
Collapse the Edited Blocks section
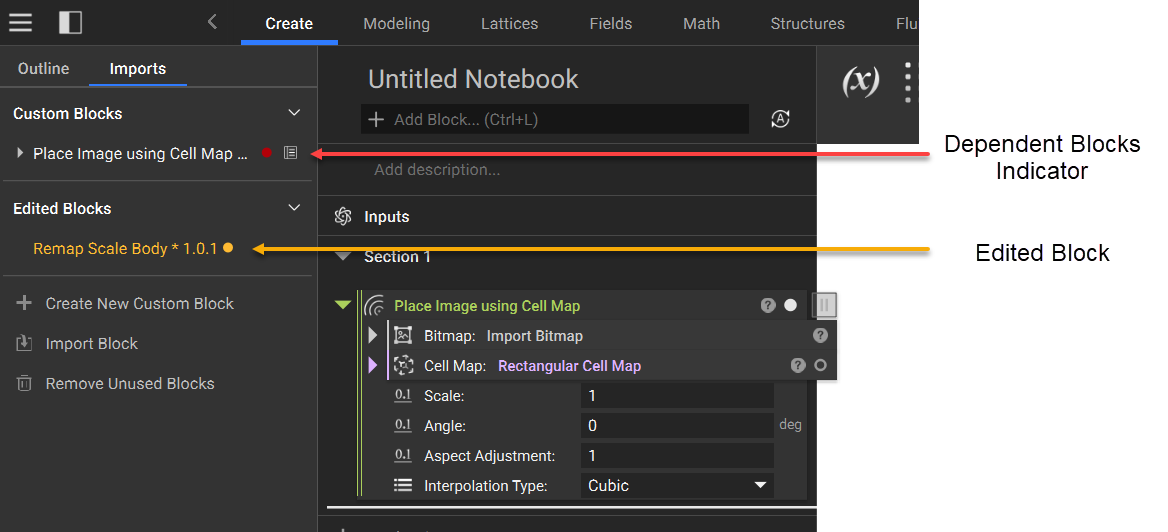(294, 208)
